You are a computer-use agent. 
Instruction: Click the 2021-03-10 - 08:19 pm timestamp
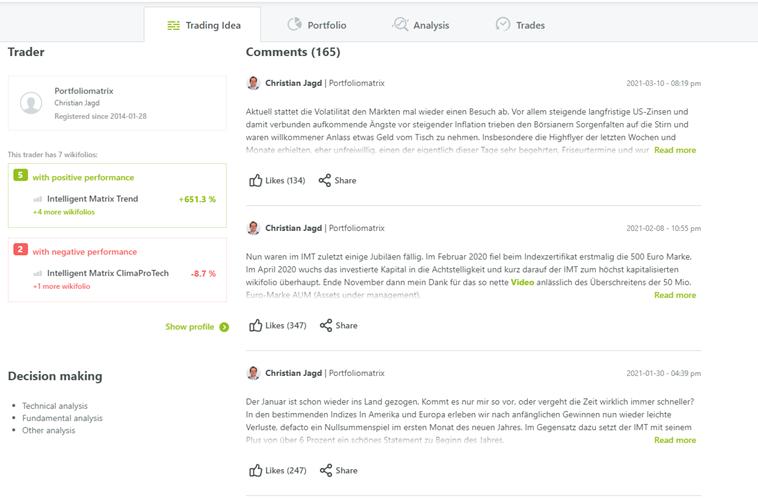663,83
